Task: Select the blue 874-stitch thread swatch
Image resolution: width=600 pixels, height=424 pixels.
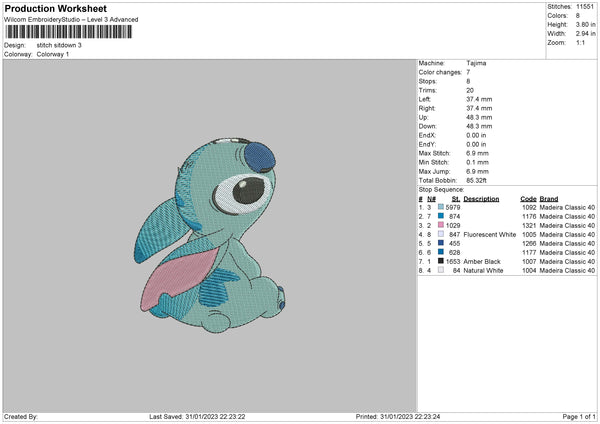Action: point(439,216)
